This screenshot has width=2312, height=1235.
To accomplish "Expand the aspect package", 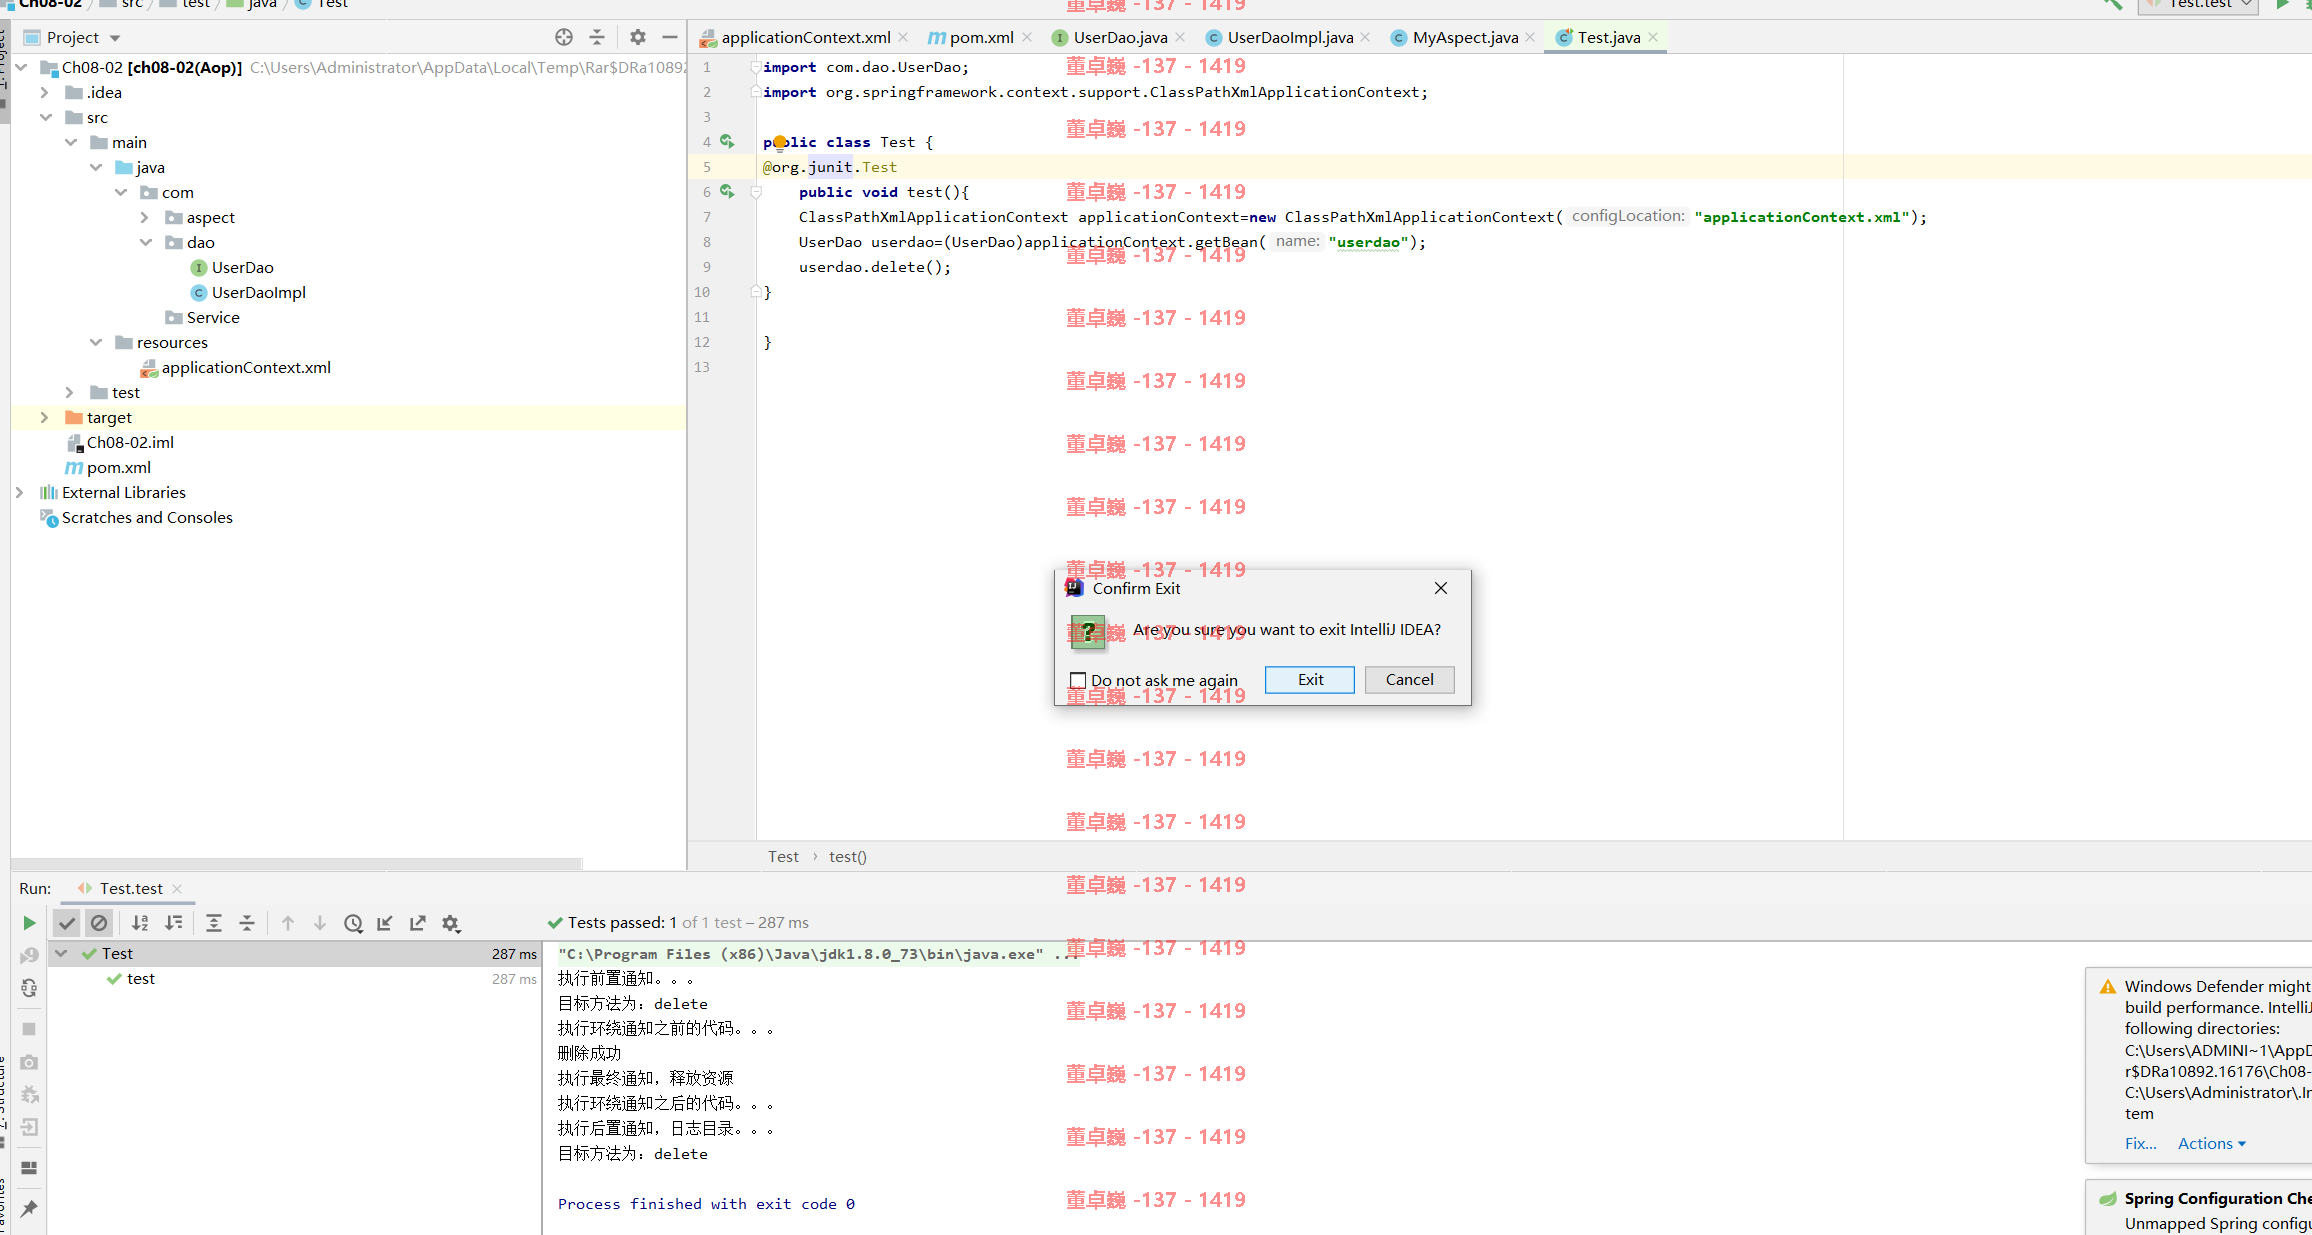I will pos(144,217).
